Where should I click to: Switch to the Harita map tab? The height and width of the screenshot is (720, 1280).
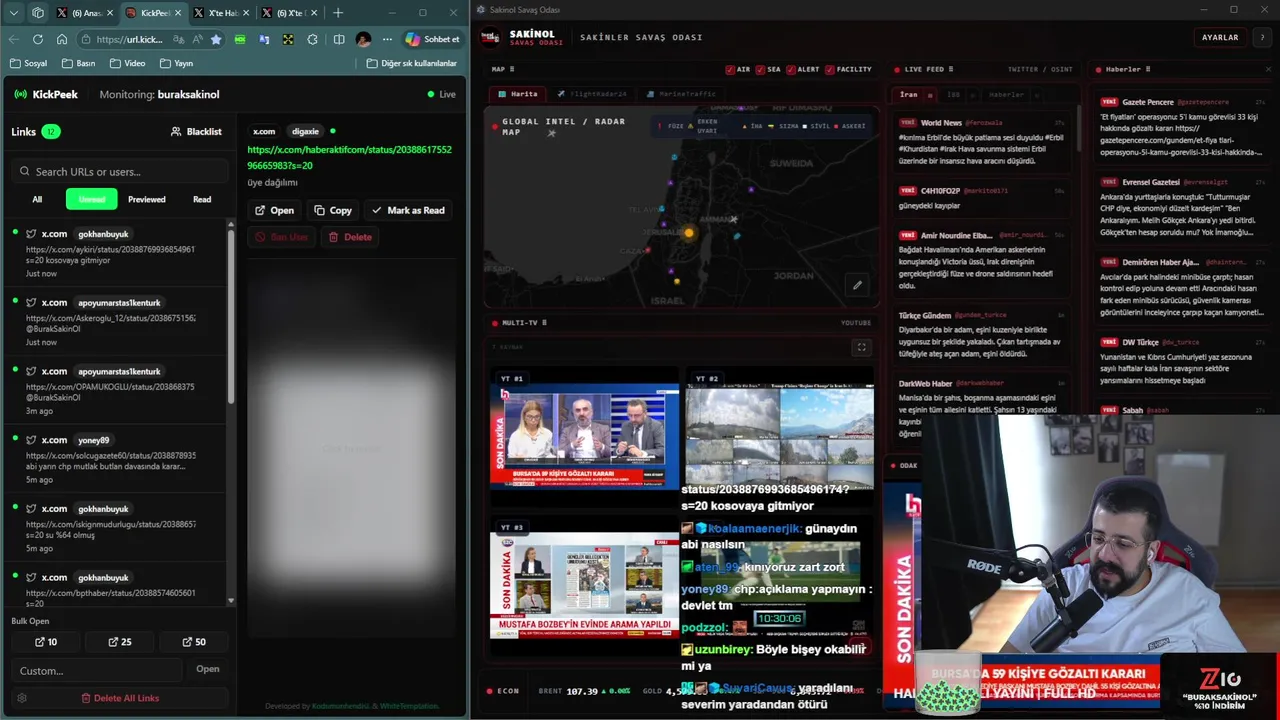pyautogui.click(x=519, y=94)
